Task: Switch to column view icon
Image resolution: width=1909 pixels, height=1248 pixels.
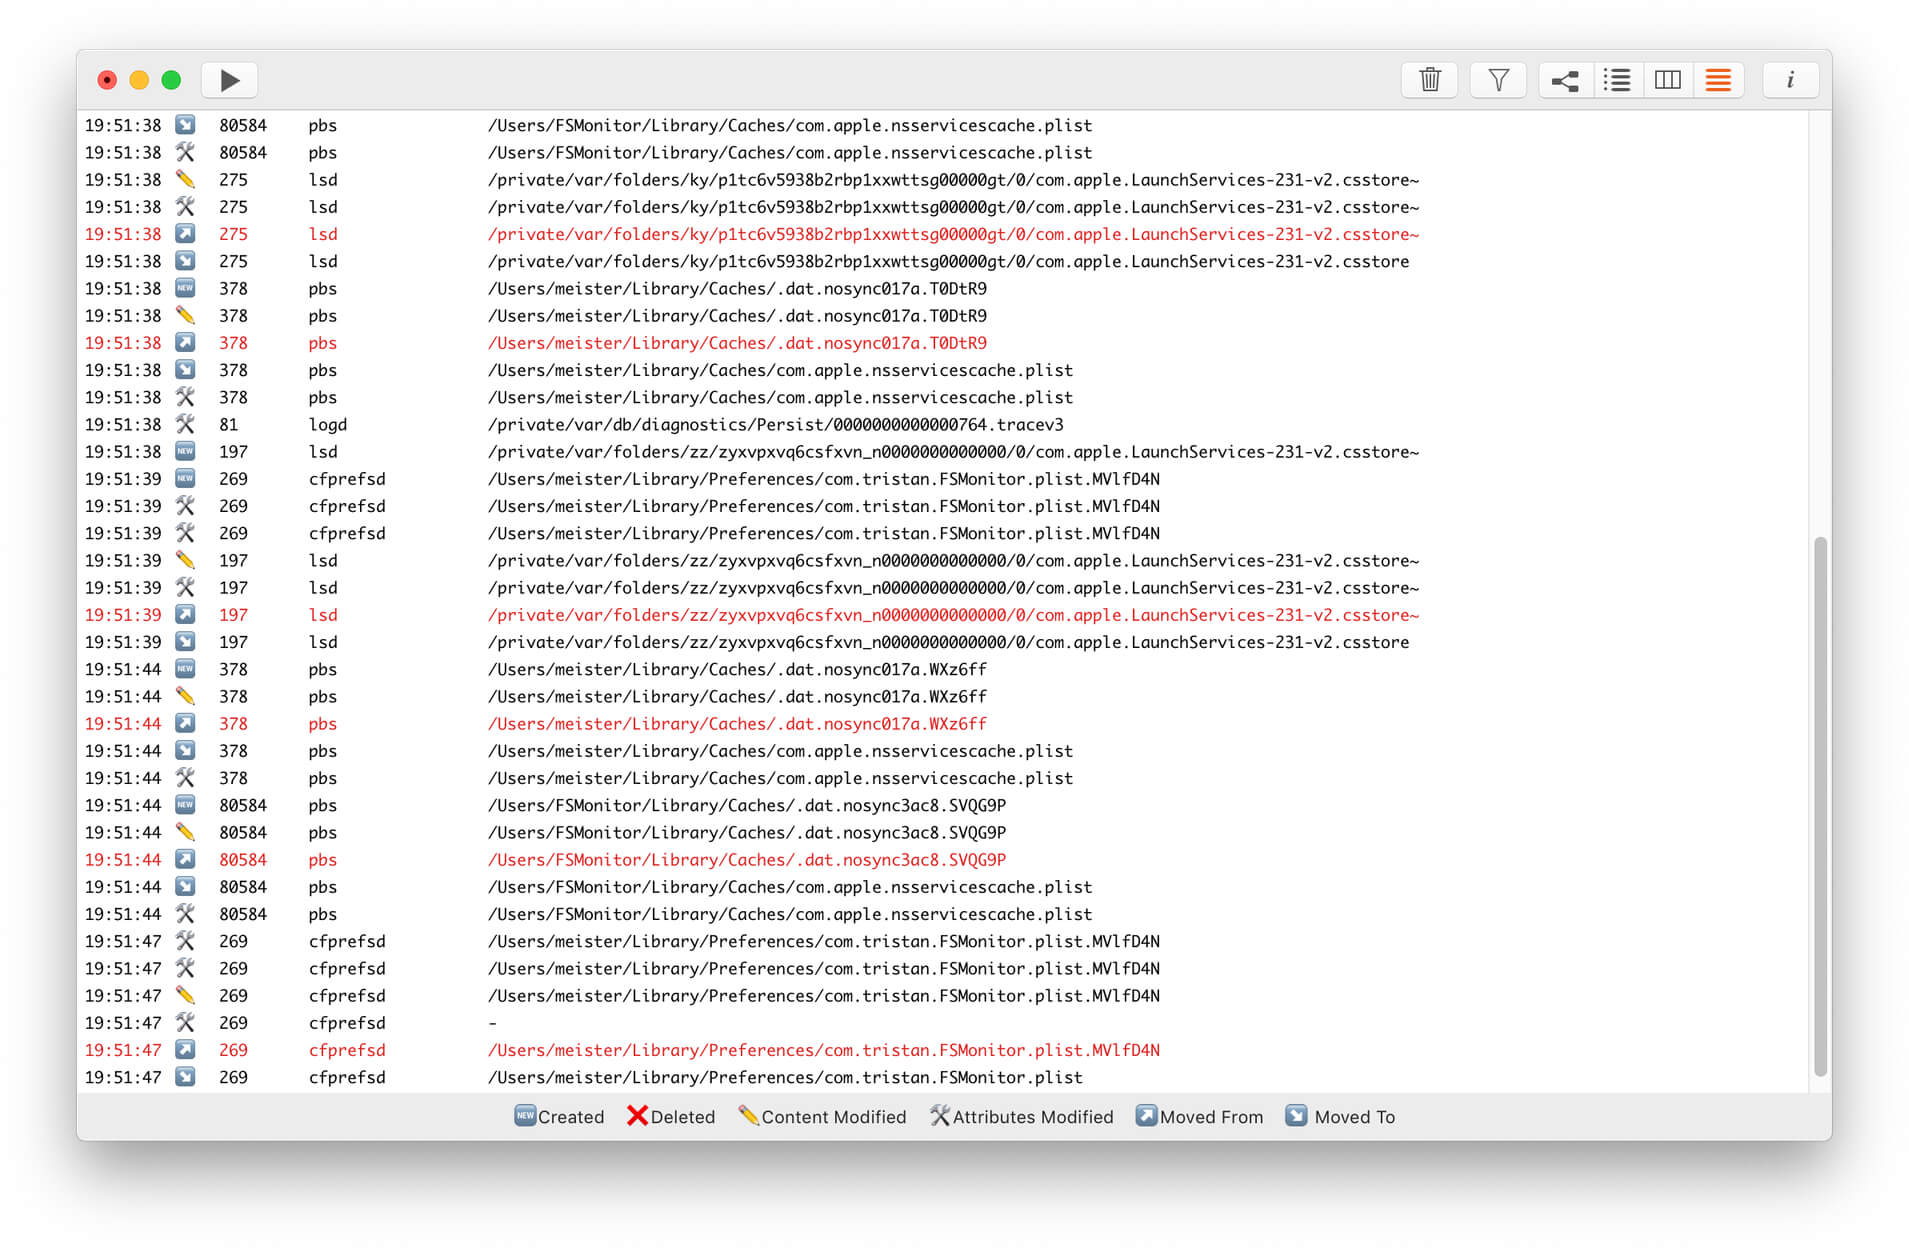Action: [1667, 80]
